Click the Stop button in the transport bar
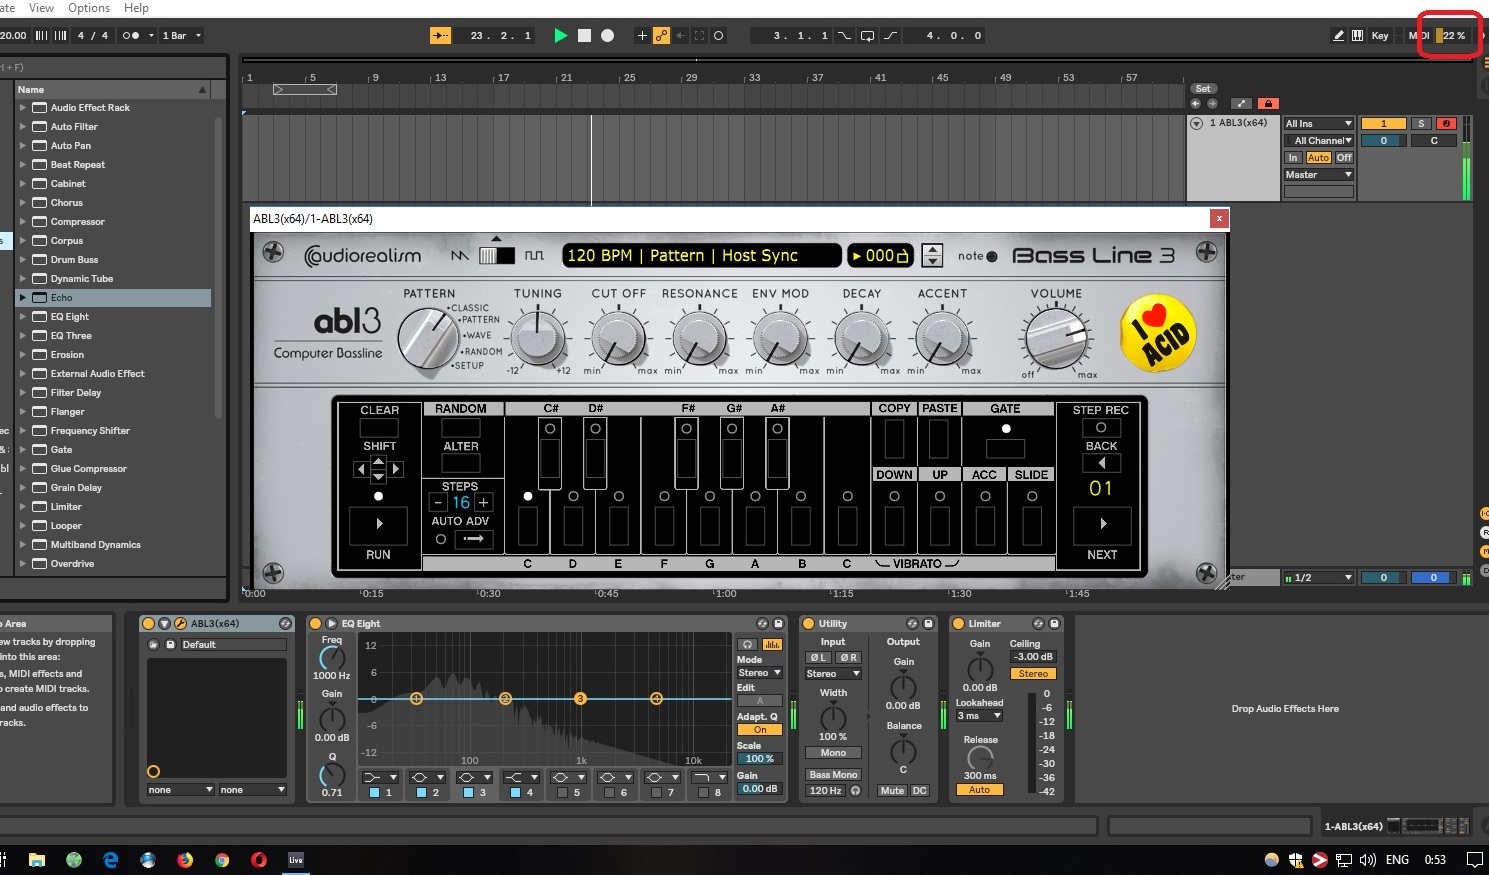 [584, 36]
